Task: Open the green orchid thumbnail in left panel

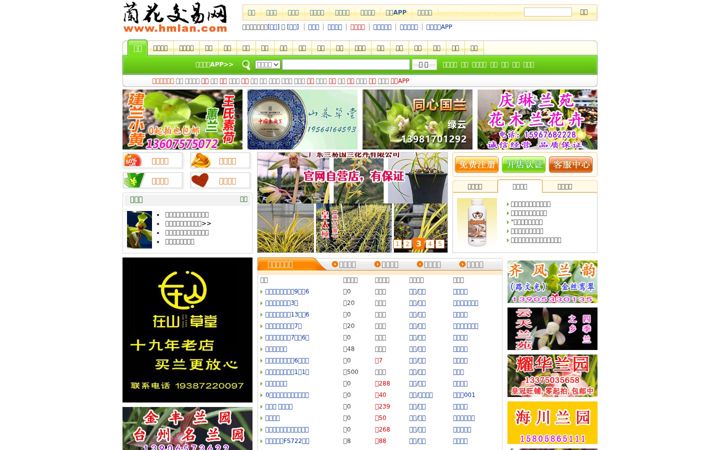Action: coord(139,230)
